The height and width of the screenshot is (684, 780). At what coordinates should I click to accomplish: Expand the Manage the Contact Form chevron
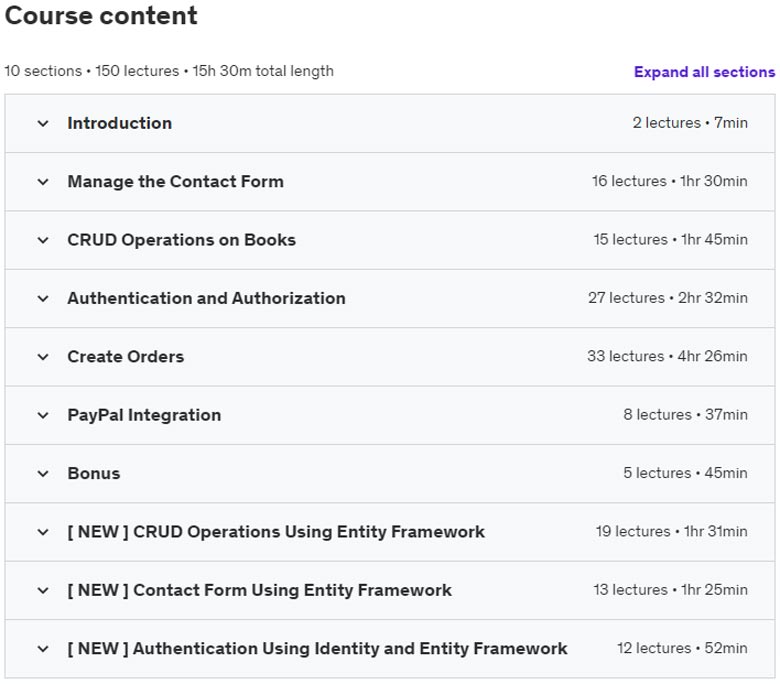[x=43, y=182]
